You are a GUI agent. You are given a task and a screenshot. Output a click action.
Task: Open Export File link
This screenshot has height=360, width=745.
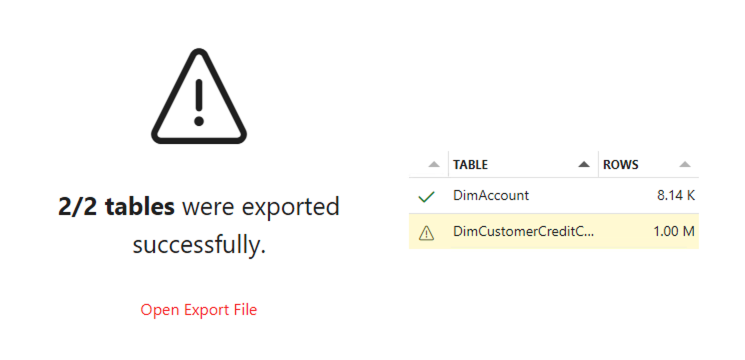click(x=199, y=310)
